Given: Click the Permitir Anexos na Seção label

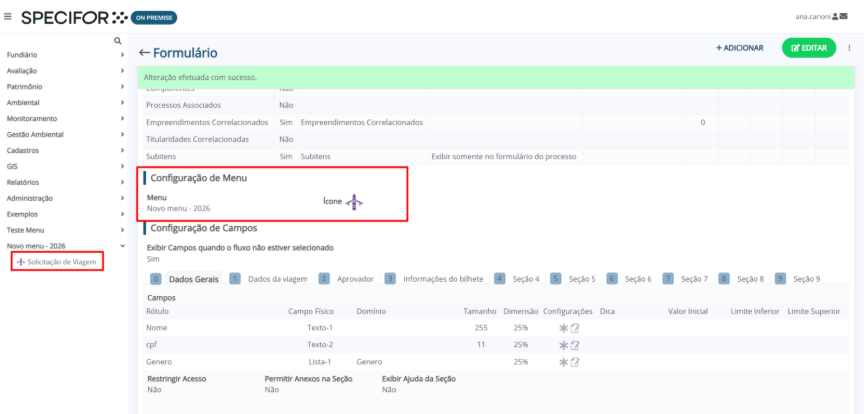Looking at the screenshot, I should [309, 379].
